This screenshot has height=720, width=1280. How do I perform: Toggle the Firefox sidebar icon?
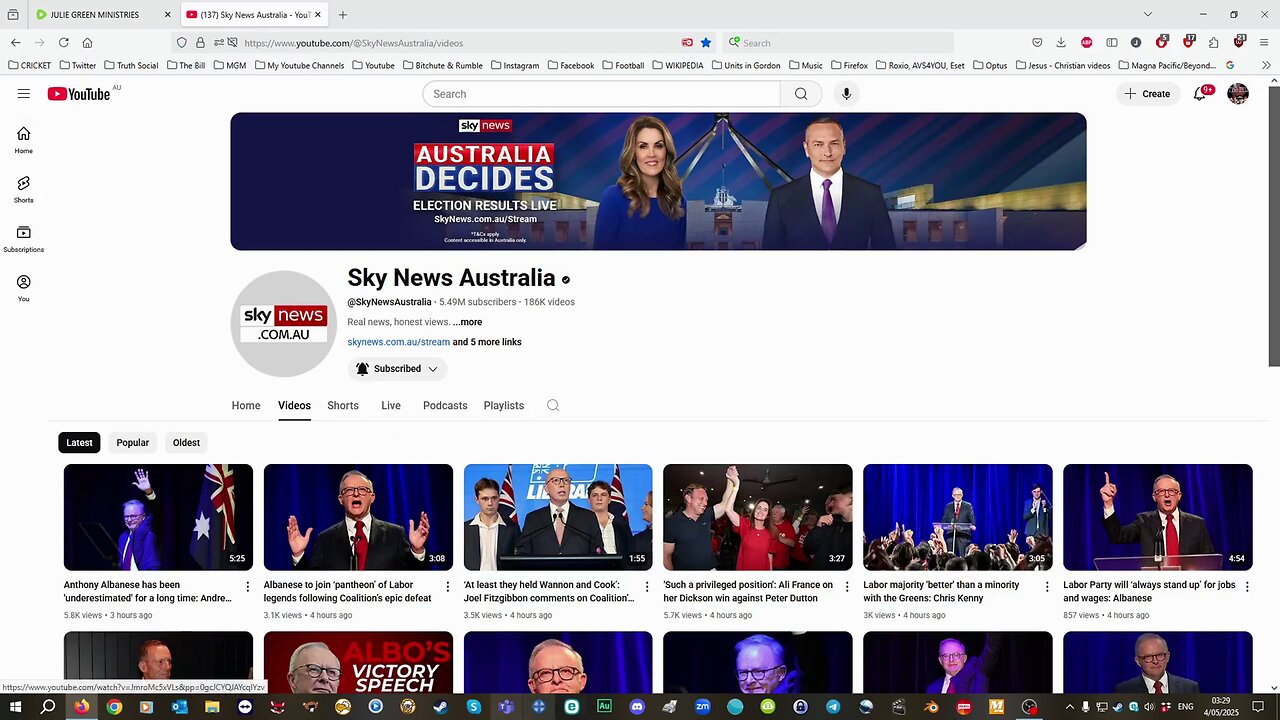1111,43
